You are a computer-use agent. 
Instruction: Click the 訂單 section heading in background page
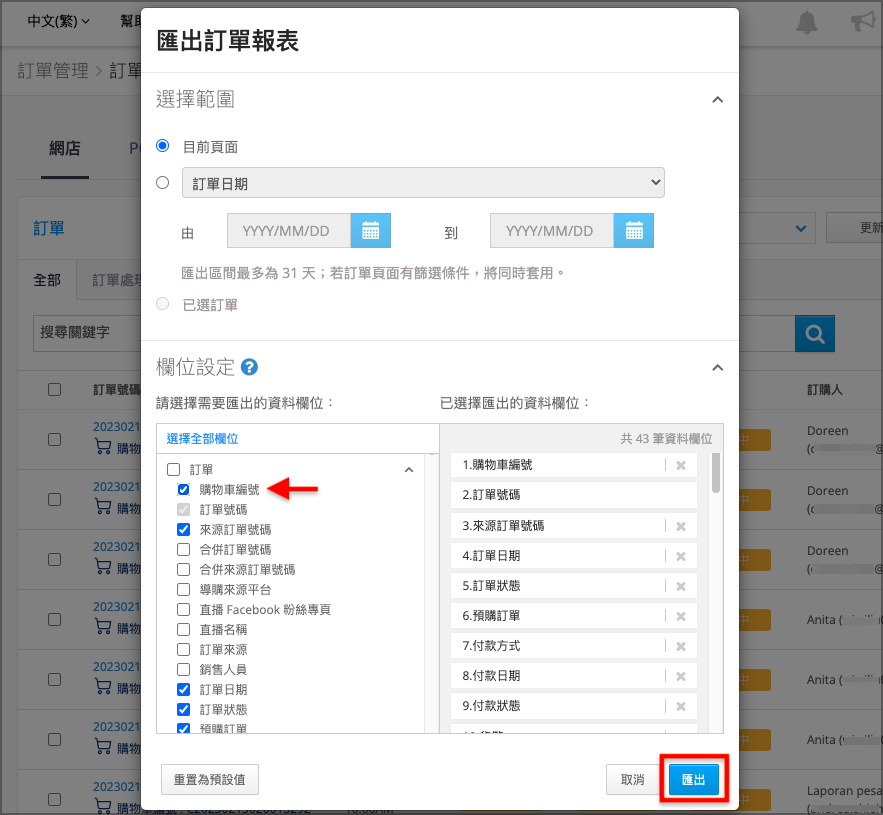pyautogui.click(x=49, y=228)
